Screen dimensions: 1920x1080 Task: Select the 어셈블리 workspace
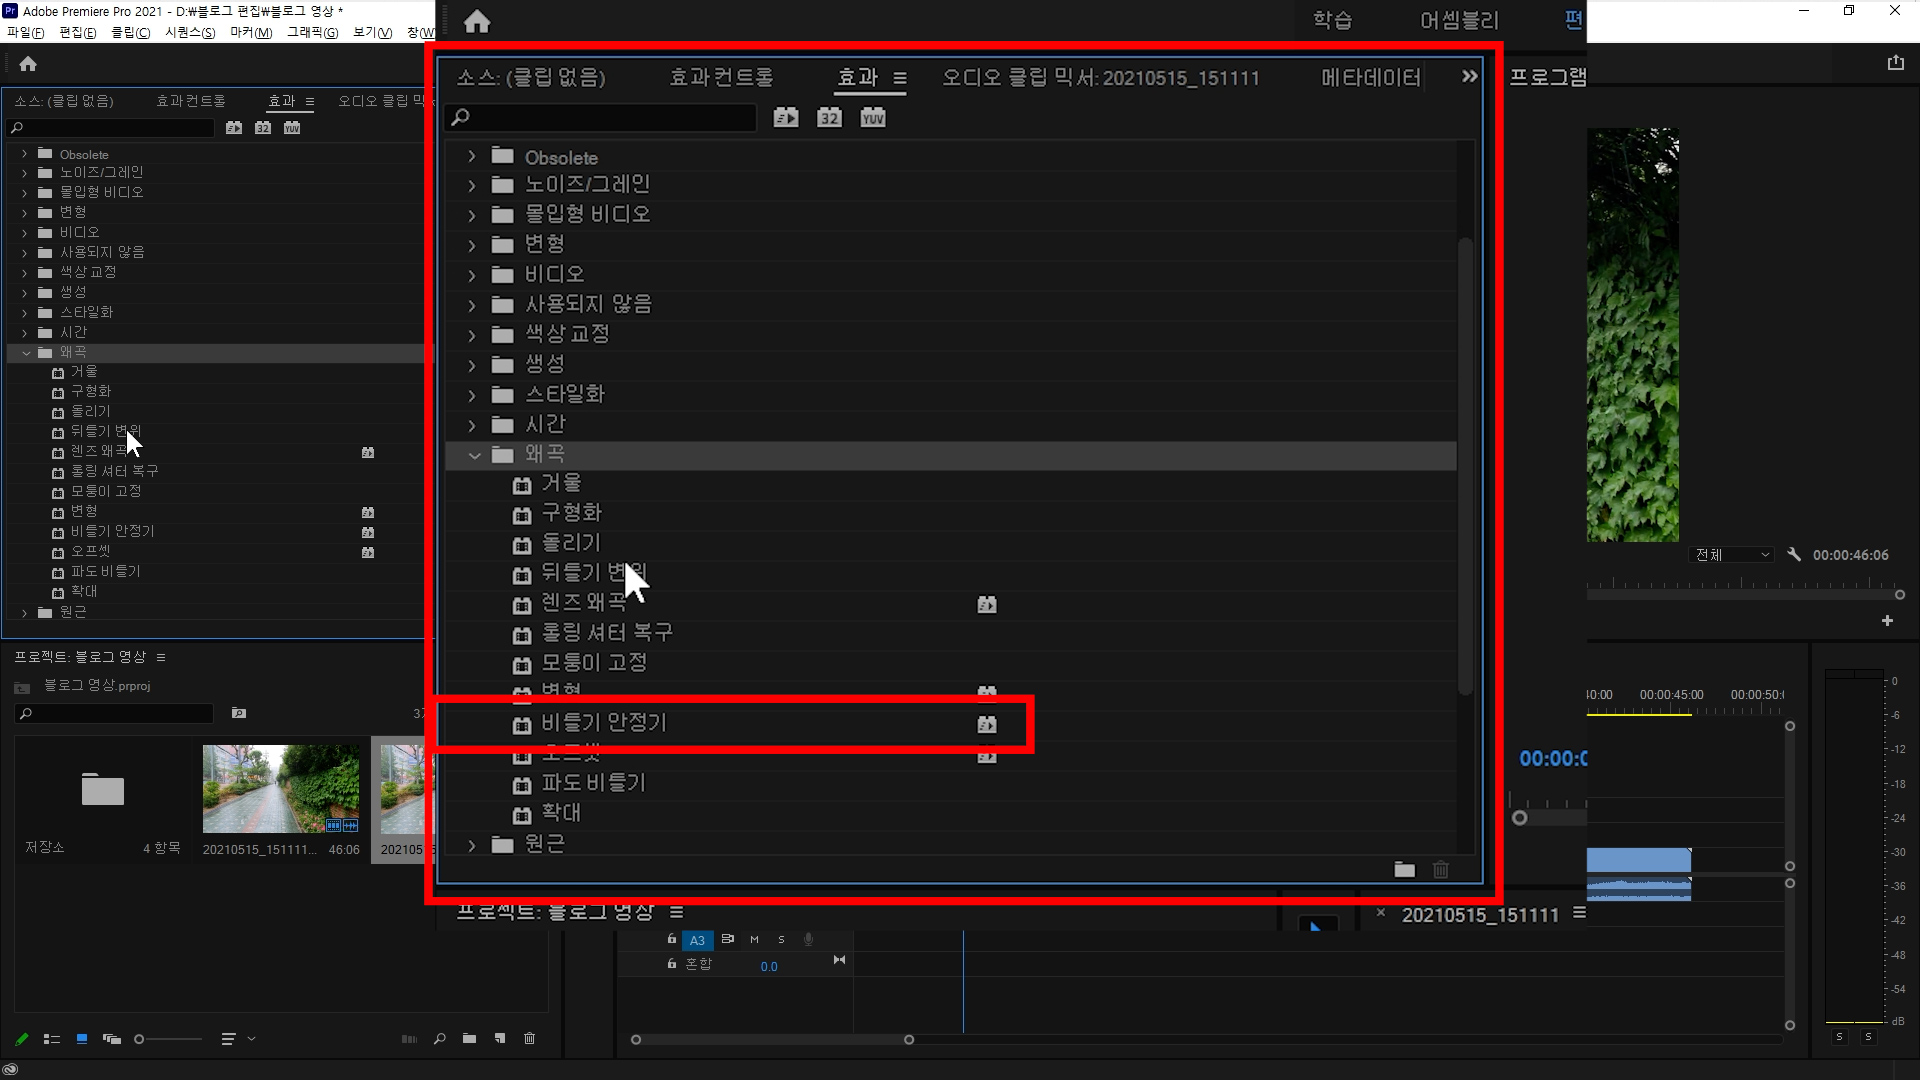point(1459,21)
